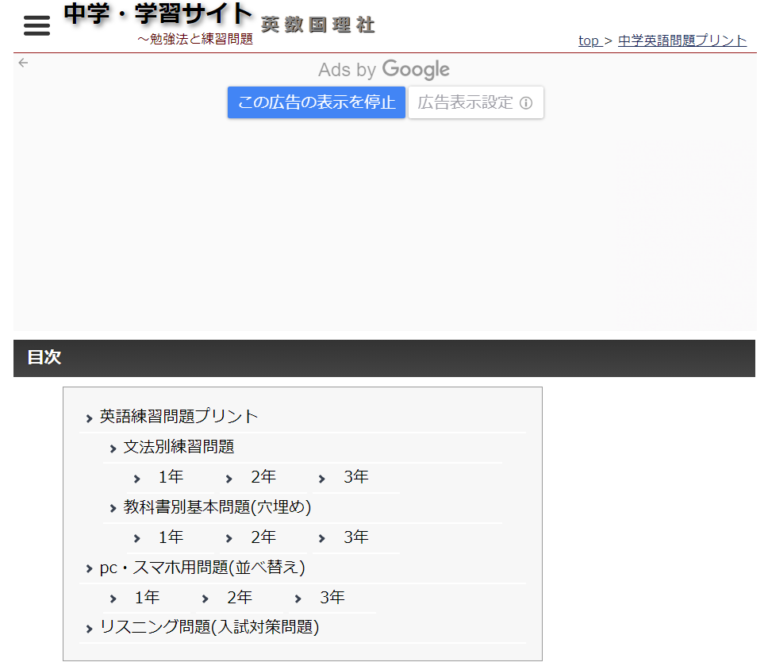768x666 pixels.
Task: Open the 中学英語問題プリント breadcrumb link
Action: click(682, 41)
